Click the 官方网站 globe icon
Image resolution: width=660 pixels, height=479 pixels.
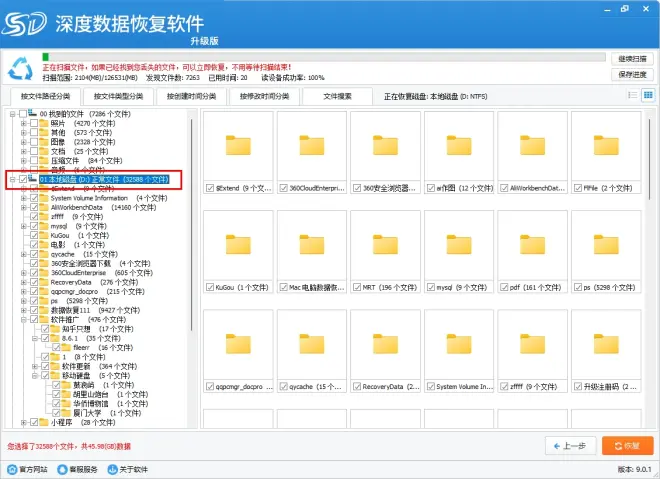[x=10, y=469]
